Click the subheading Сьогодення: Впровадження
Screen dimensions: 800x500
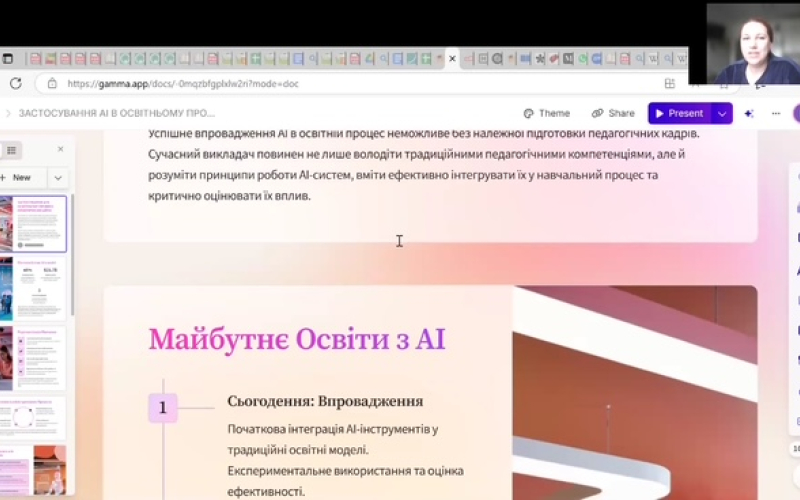point(325,401)
